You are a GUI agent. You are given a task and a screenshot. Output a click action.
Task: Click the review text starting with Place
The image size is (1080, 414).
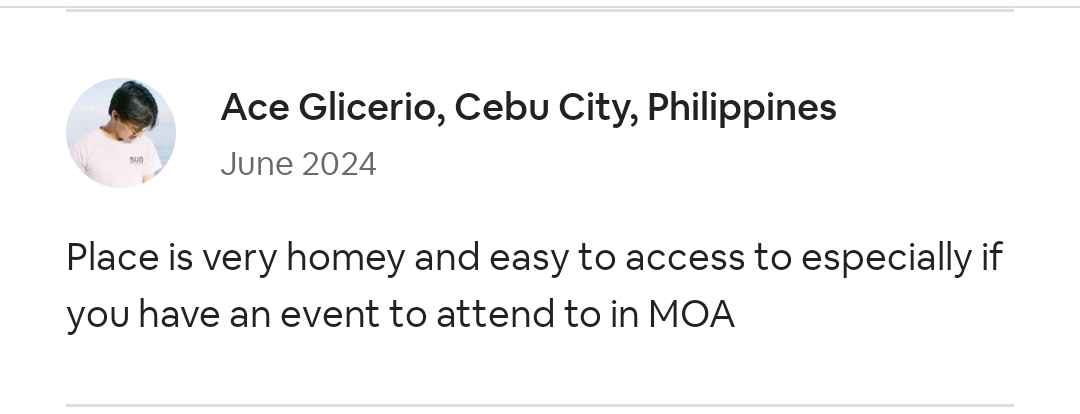(534, 286)
